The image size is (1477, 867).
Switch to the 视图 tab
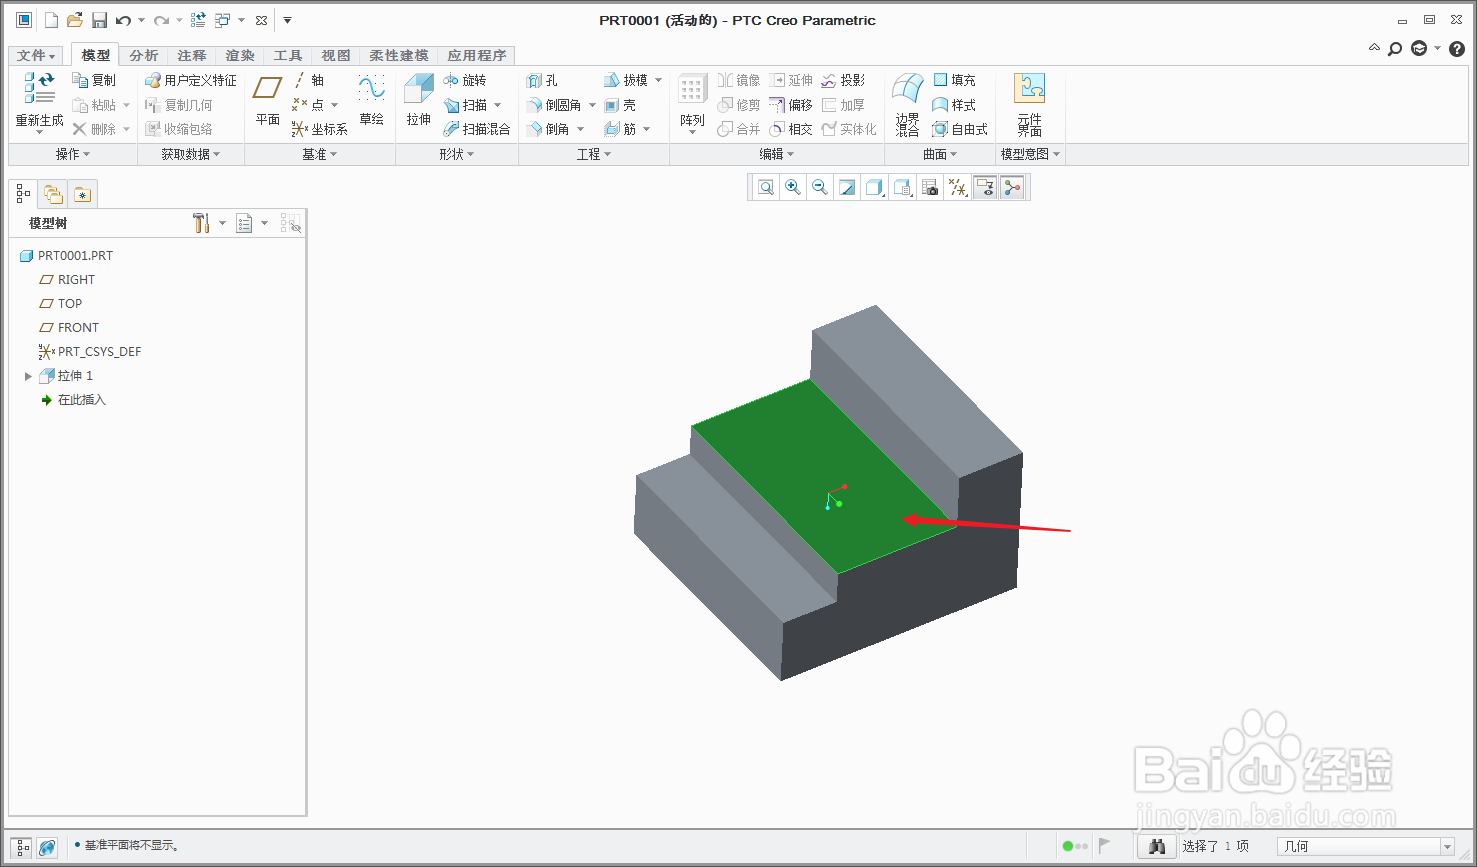click(336, 55)
